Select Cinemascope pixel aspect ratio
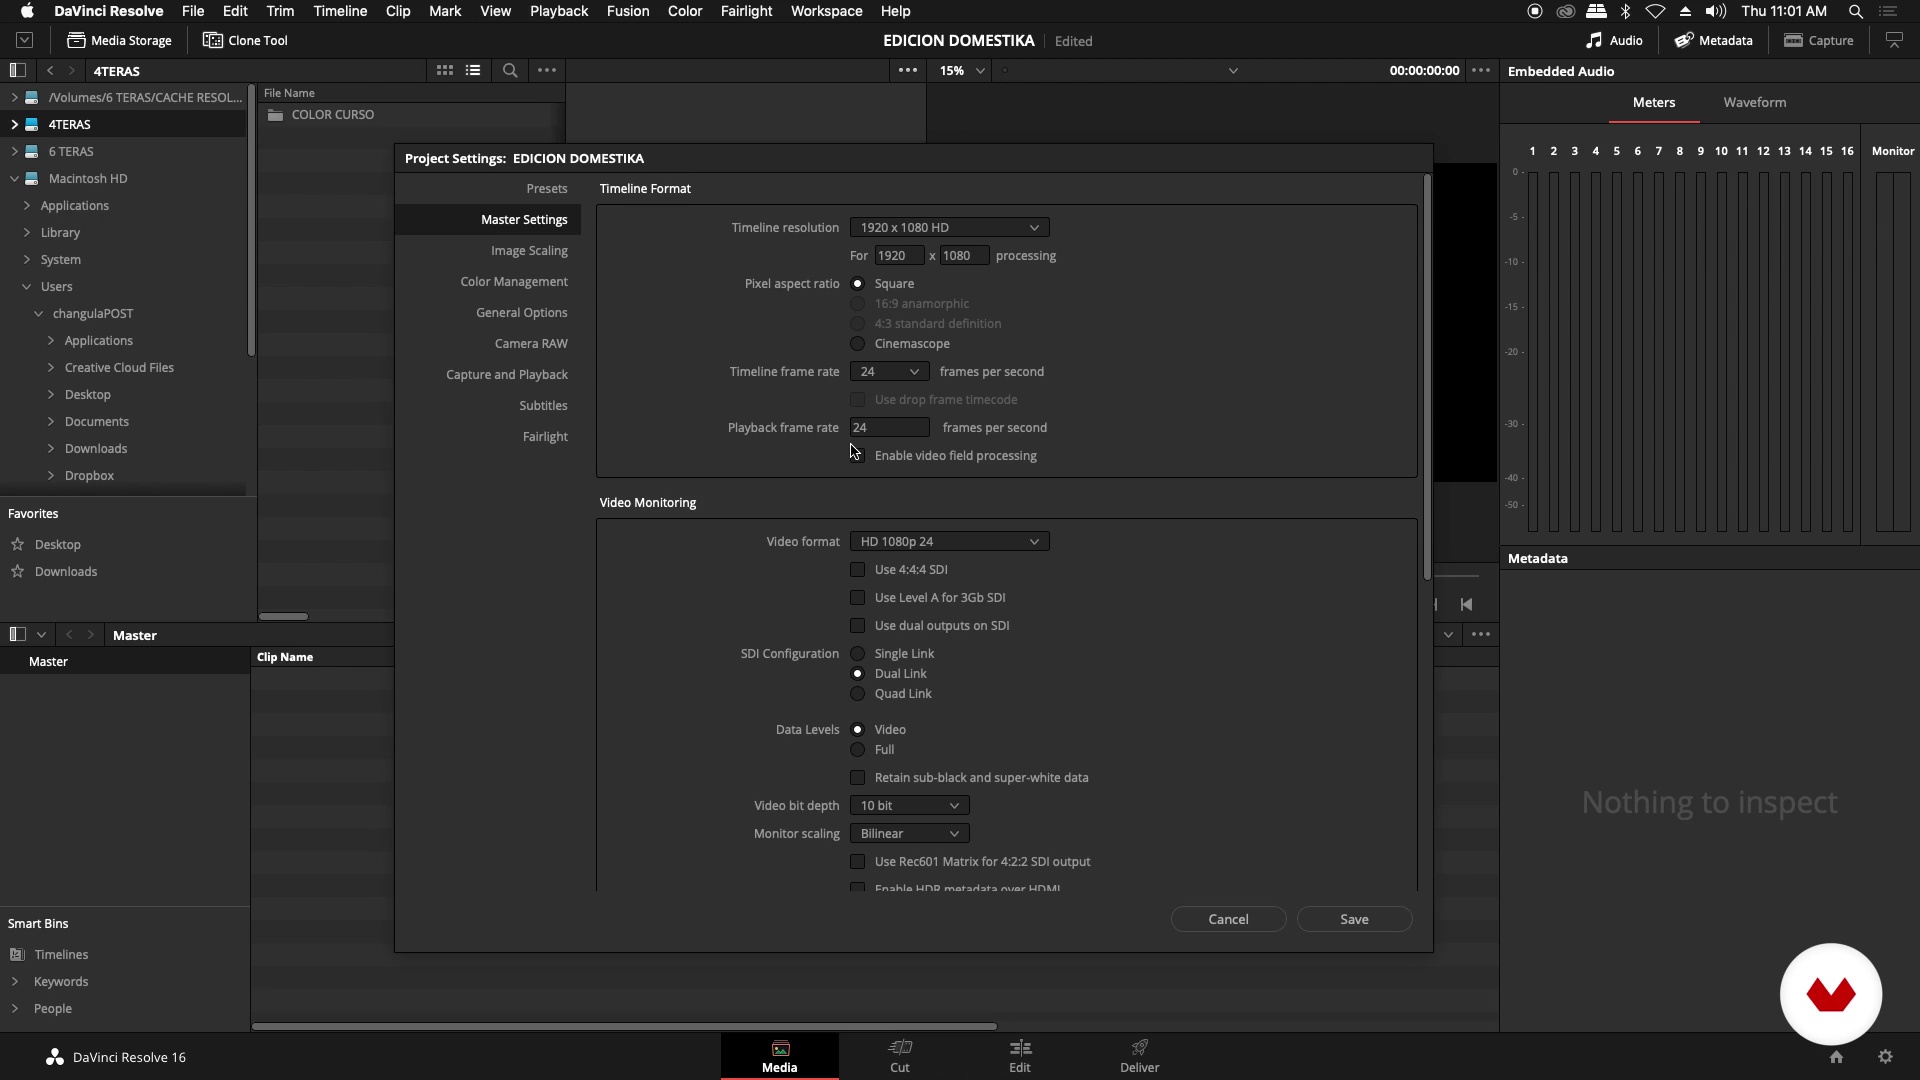This screenshot has width=1920, height=1080. (x=857, y=344)
